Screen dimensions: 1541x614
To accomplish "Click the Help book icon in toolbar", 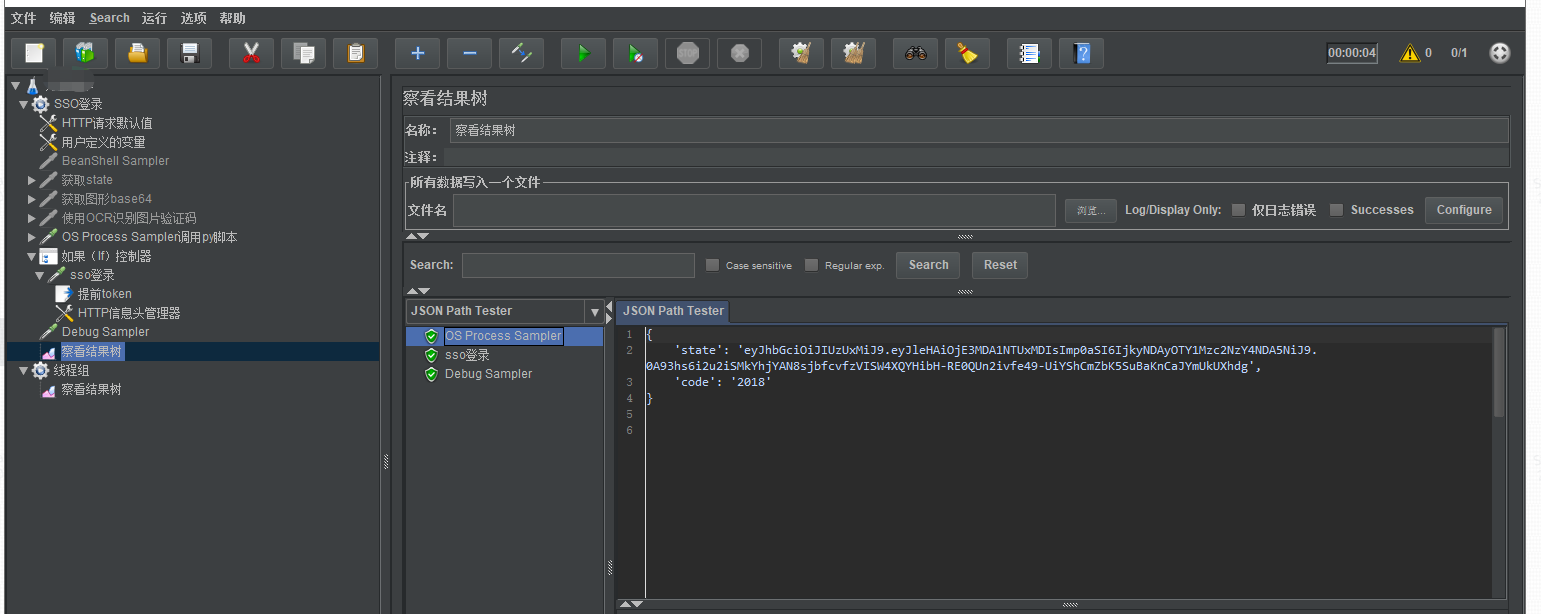I will 1081,53.
